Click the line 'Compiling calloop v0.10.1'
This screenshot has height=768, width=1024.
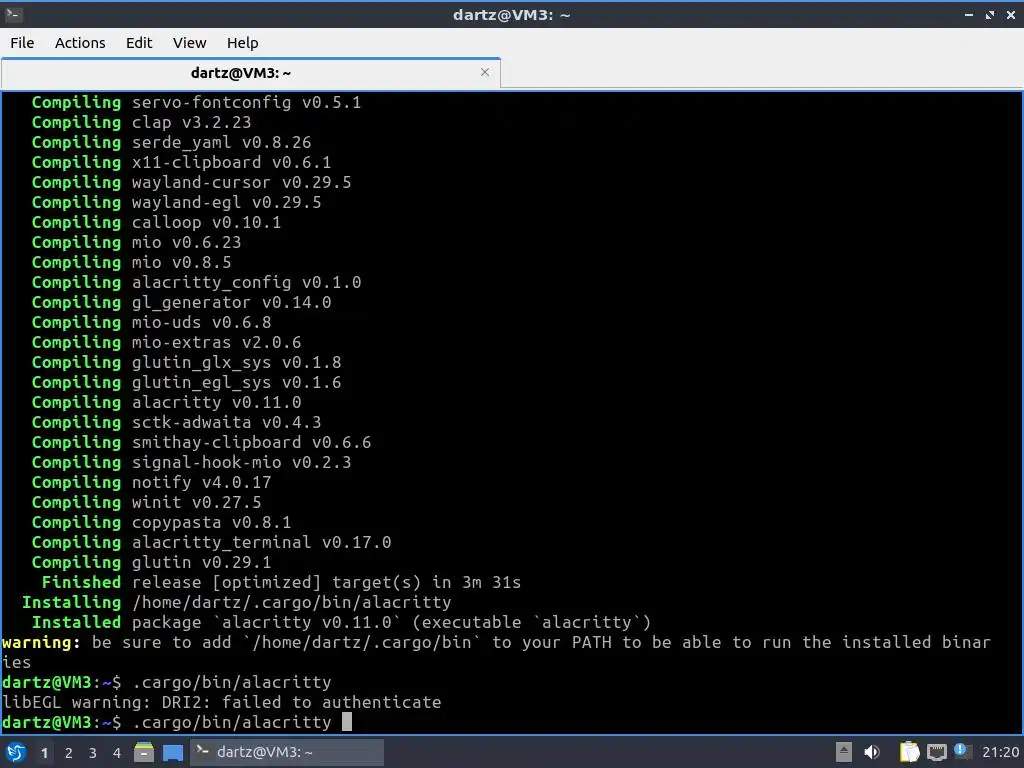point(156,222)
